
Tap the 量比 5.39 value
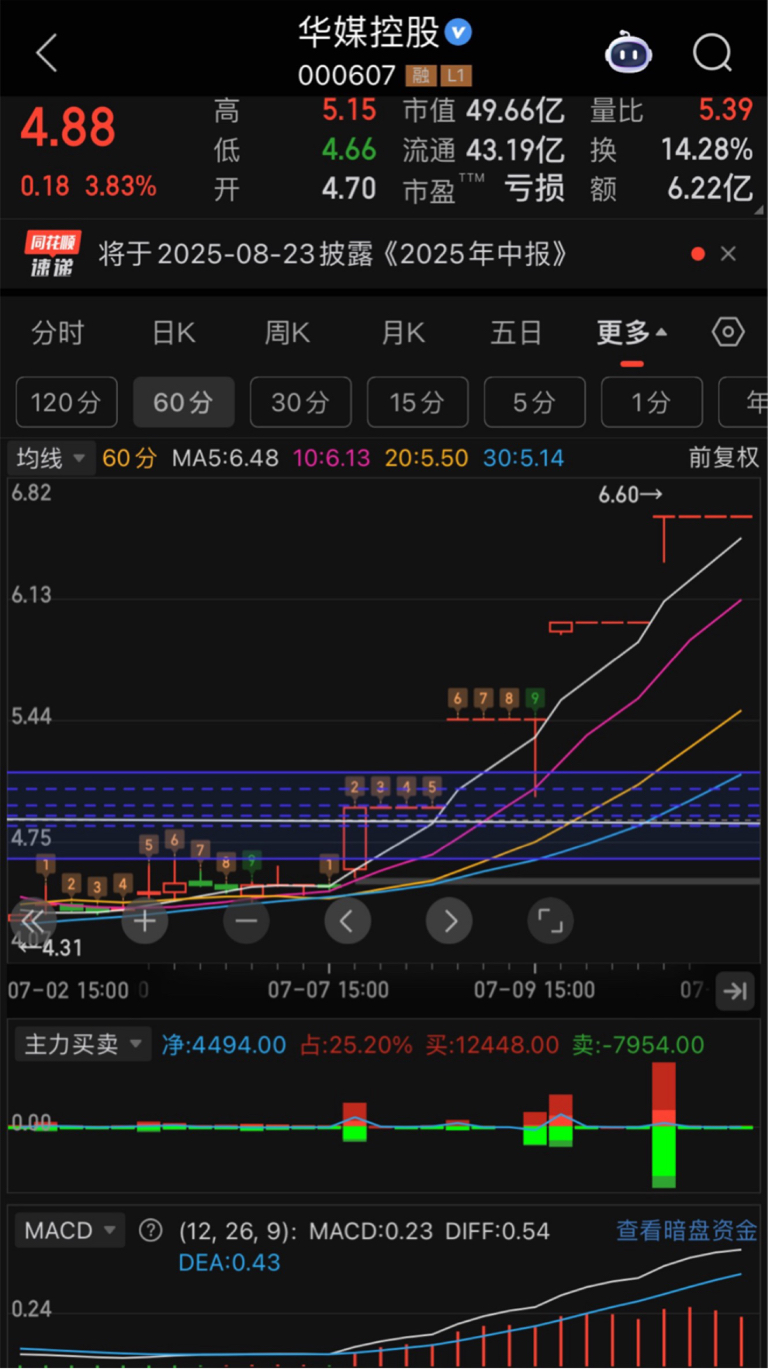click(x=724, y=110)
